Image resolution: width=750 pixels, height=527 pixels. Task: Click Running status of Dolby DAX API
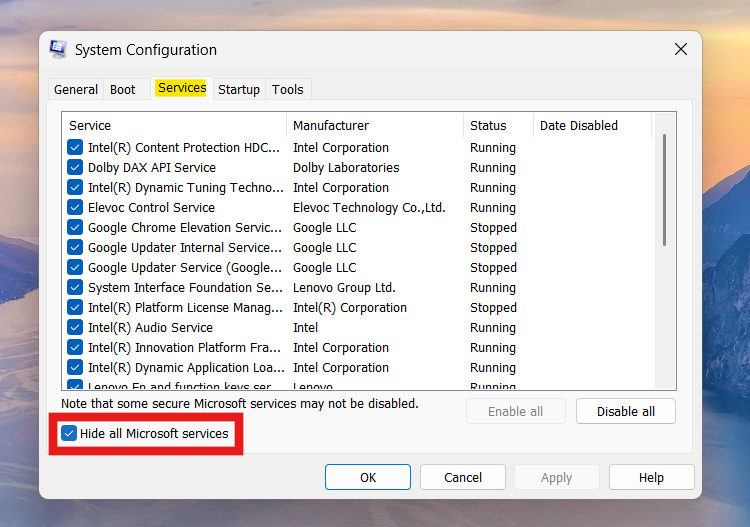click(x=493, y=167)
